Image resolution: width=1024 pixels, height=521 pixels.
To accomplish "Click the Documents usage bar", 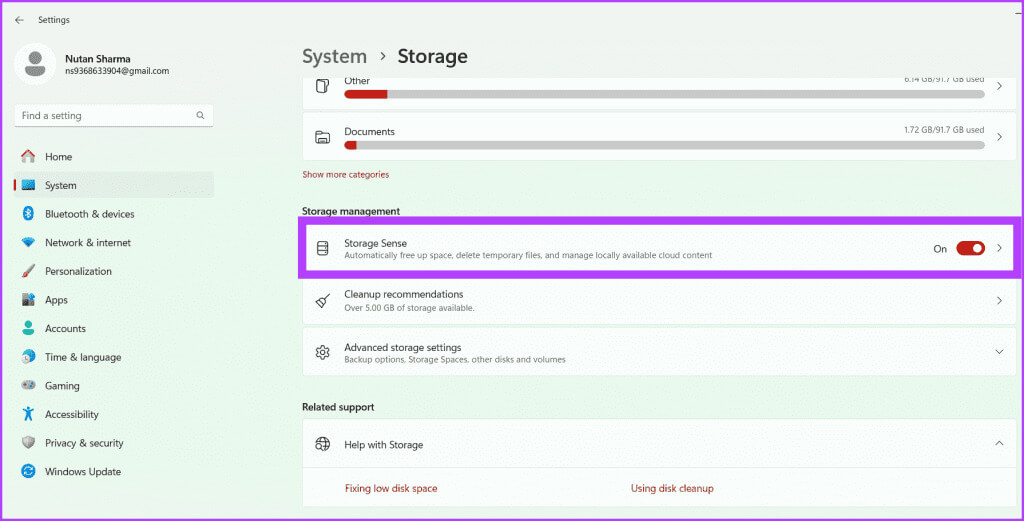I will tap(664, 145).
